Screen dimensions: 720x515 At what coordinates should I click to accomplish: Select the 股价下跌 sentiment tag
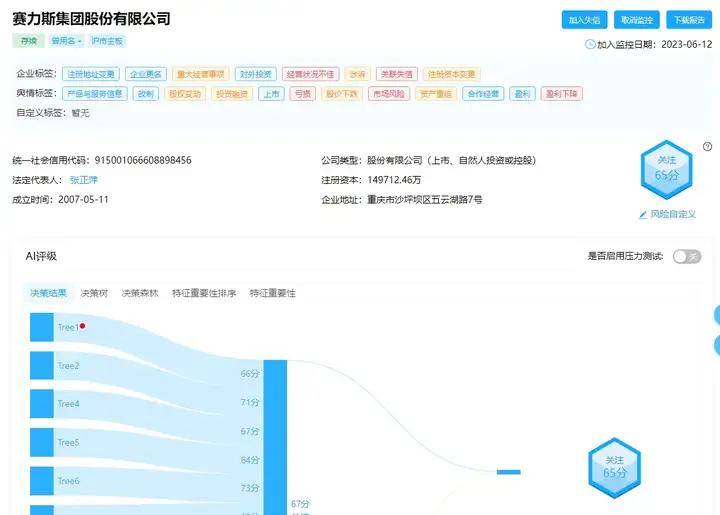tap(342, 94)
